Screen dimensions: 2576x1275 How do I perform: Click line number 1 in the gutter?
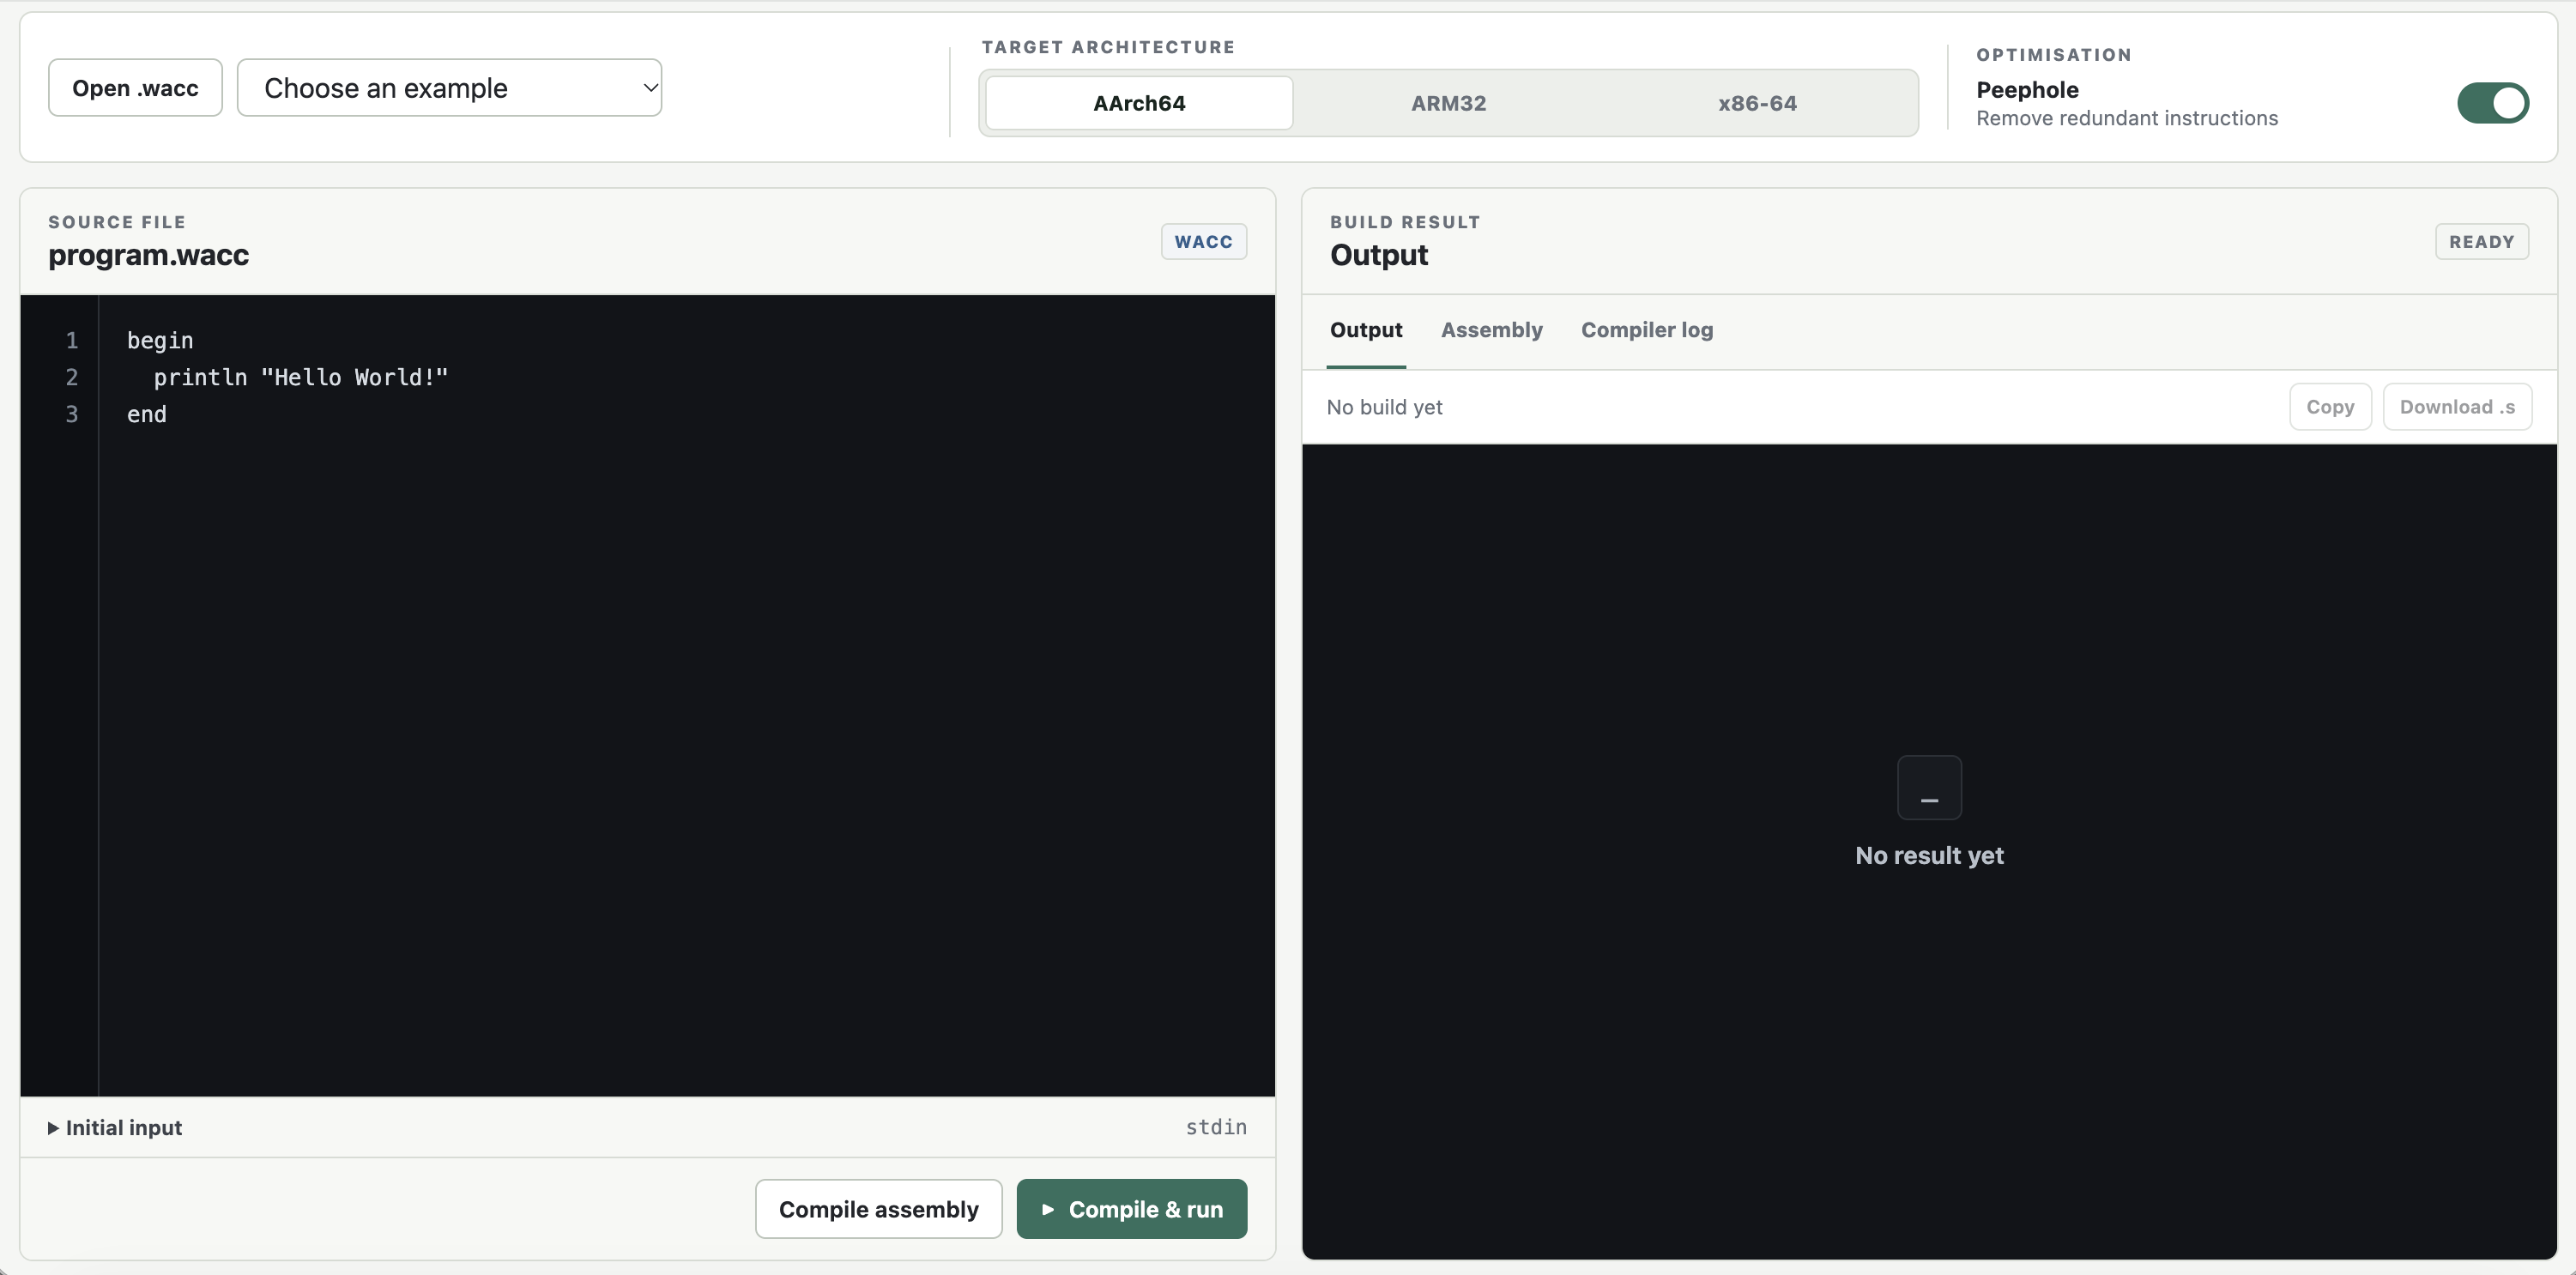72,340
